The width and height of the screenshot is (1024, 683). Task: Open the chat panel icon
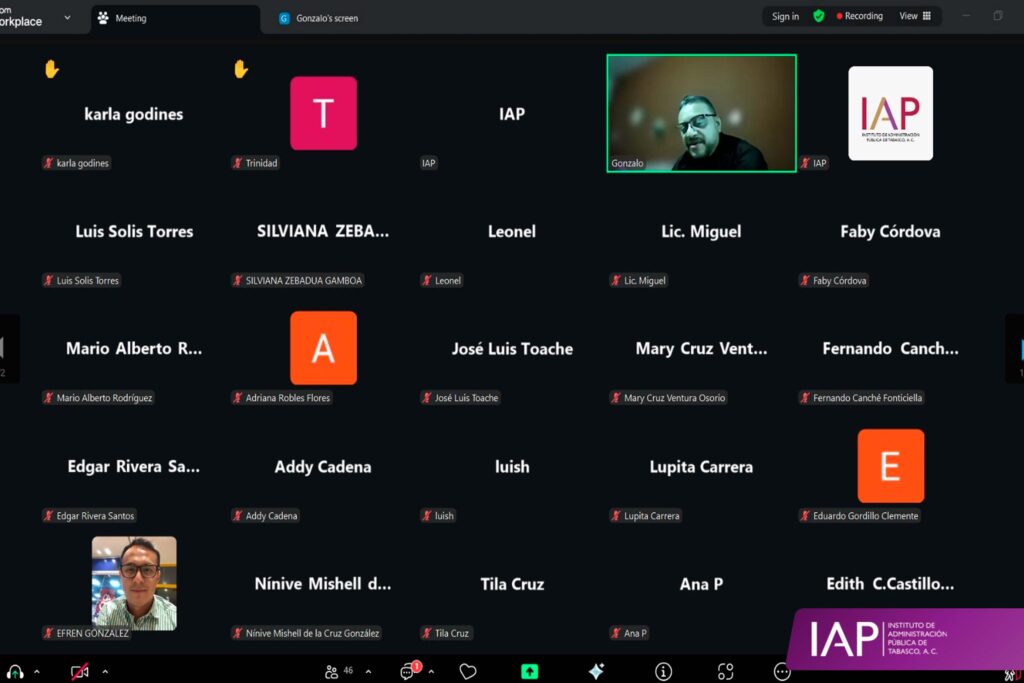408,672
